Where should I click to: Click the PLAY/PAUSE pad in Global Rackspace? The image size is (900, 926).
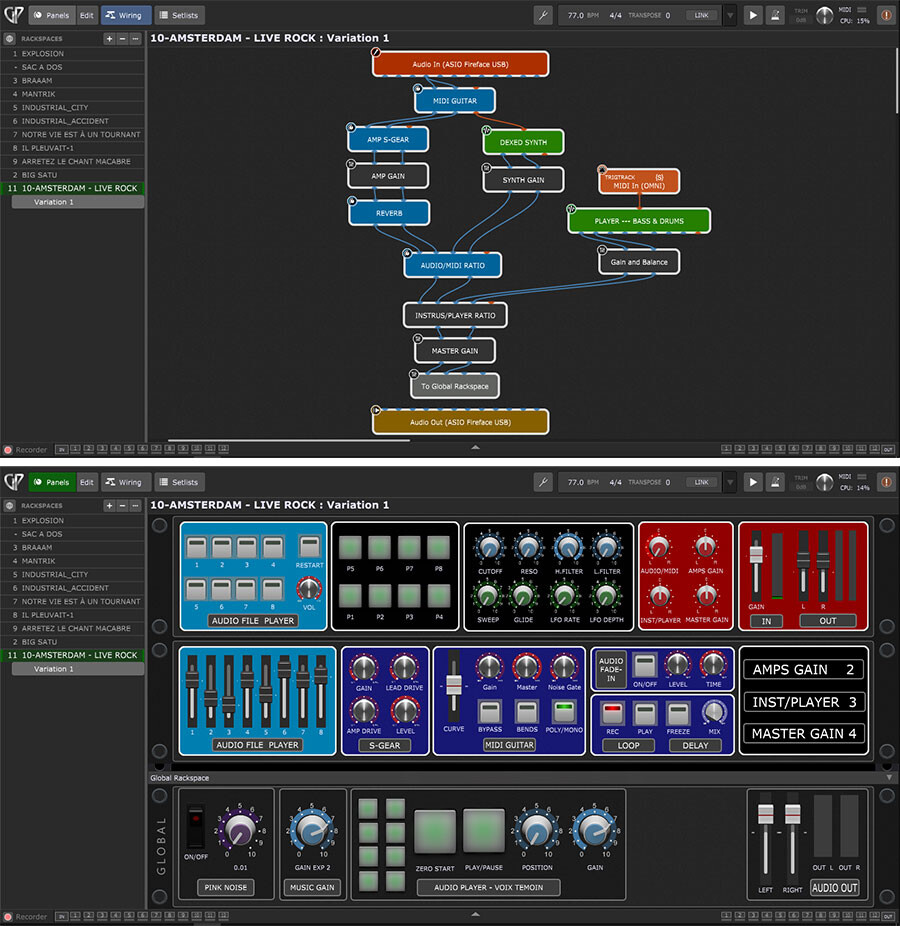(484, 832)
